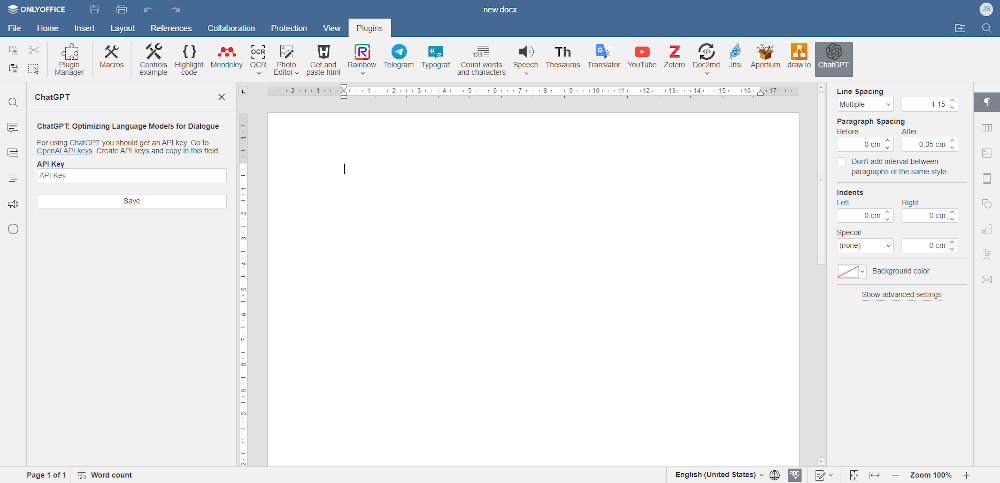Click the YouTube plugin icon
The width and height of the screenshot is (1000, 483).
642,56
